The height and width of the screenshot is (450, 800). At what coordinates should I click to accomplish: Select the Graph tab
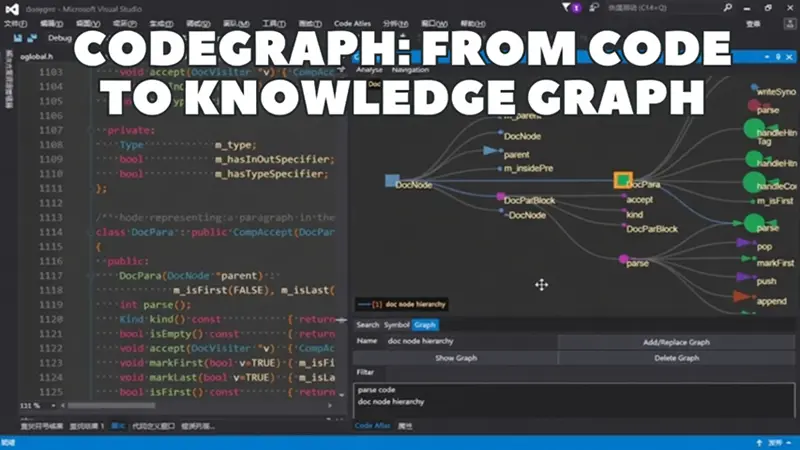click(424, 325)
